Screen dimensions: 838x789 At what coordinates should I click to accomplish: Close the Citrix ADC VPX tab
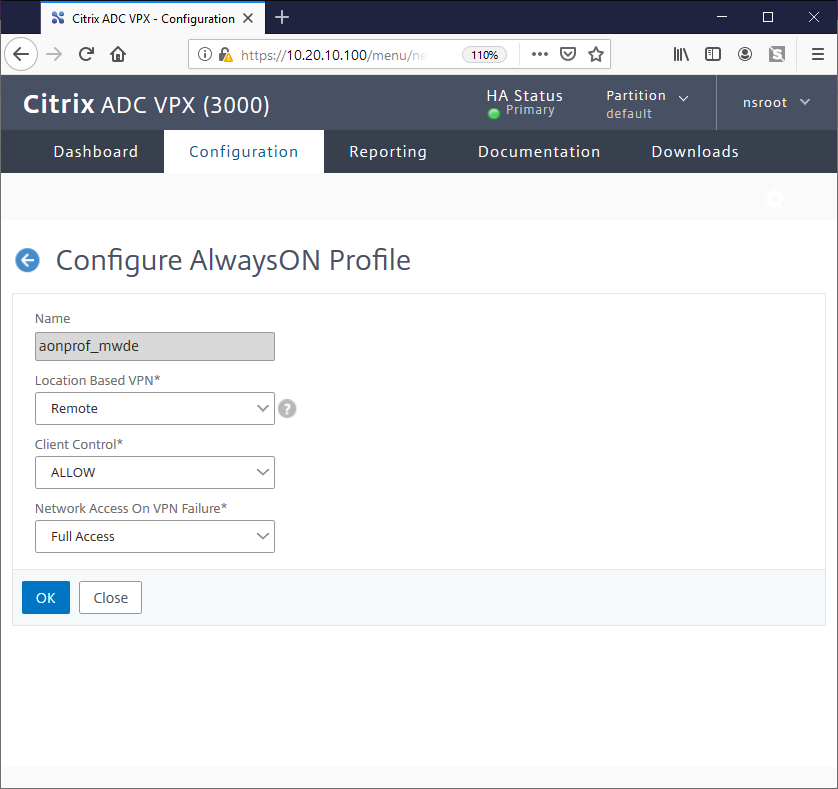[x=248, y=18]
